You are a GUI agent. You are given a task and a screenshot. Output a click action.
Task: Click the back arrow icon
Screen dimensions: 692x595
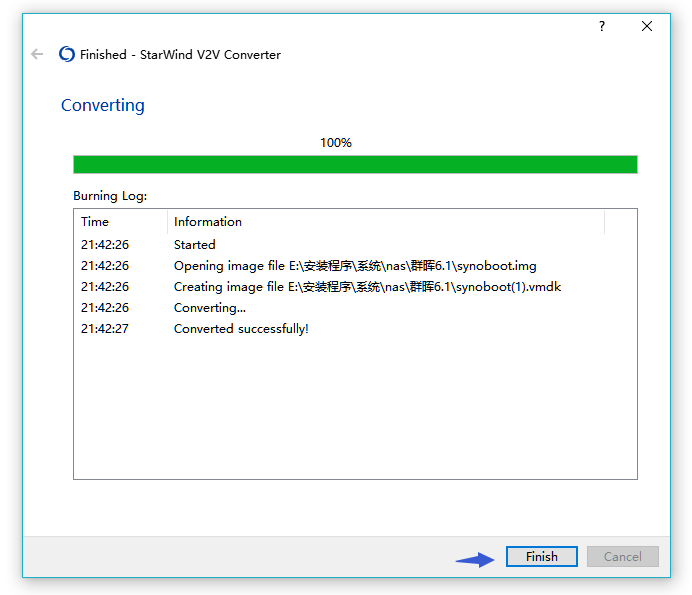coord(37,54)
